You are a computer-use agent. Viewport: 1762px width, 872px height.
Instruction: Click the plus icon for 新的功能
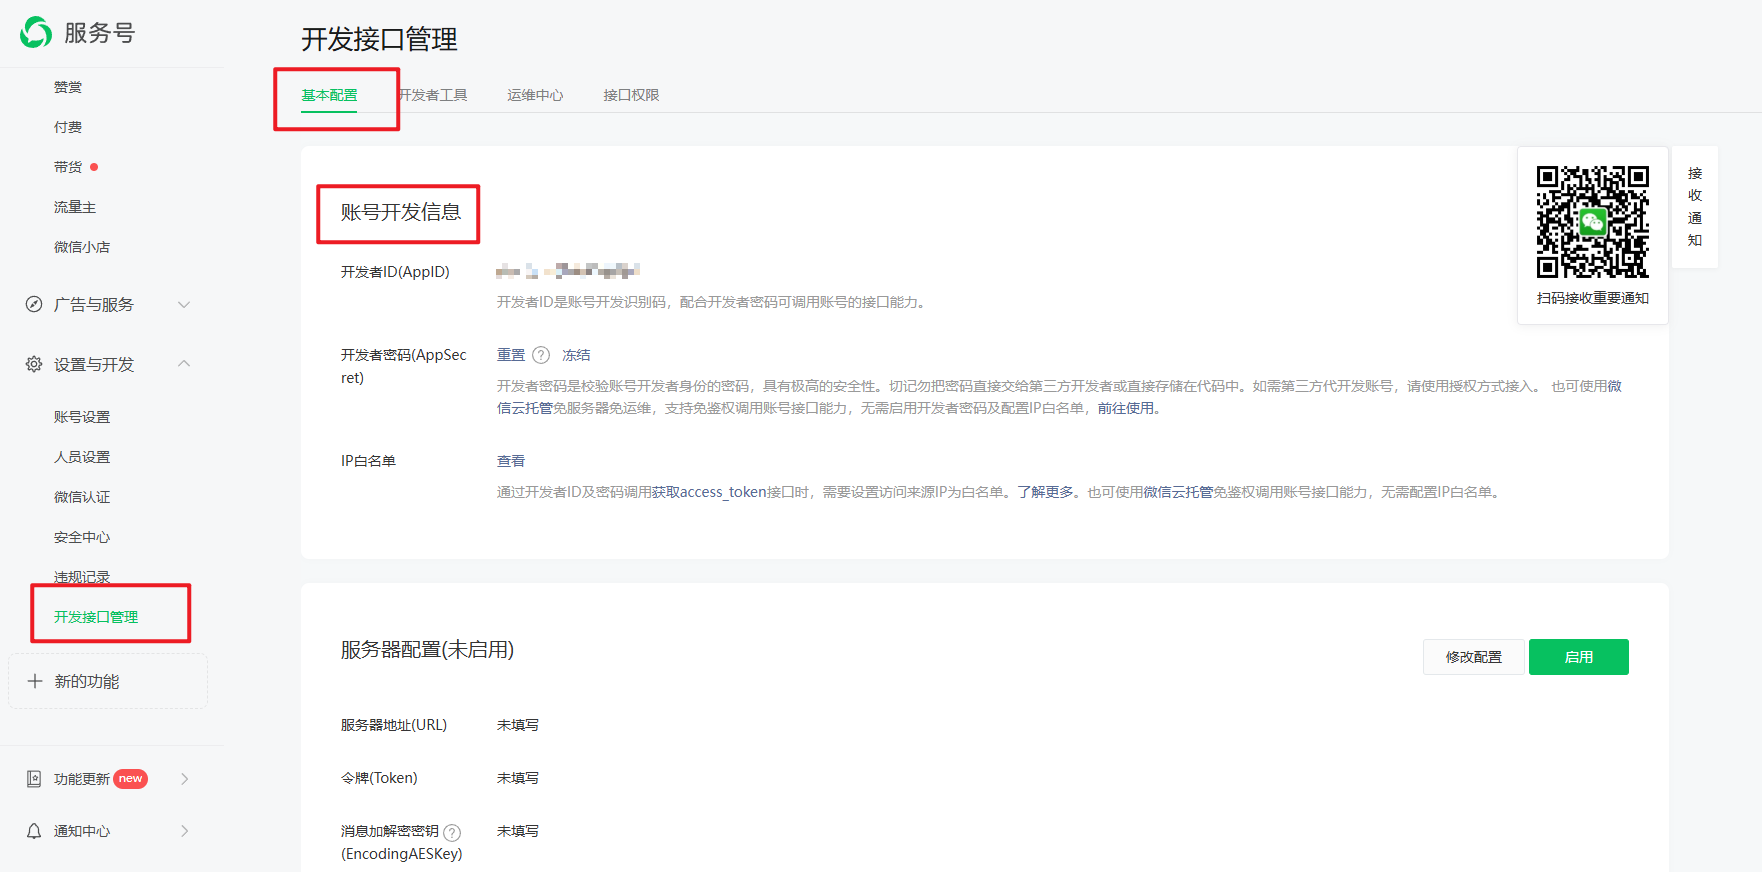(35, 681)
